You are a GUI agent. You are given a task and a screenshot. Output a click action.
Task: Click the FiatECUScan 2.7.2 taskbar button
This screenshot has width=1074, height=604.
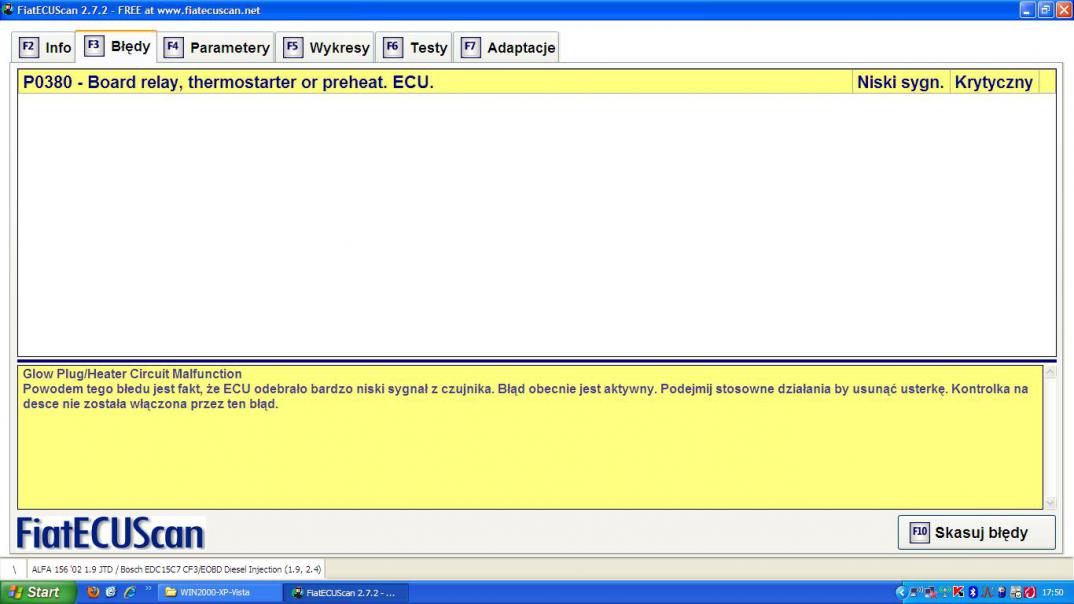[x=347, y=592]
